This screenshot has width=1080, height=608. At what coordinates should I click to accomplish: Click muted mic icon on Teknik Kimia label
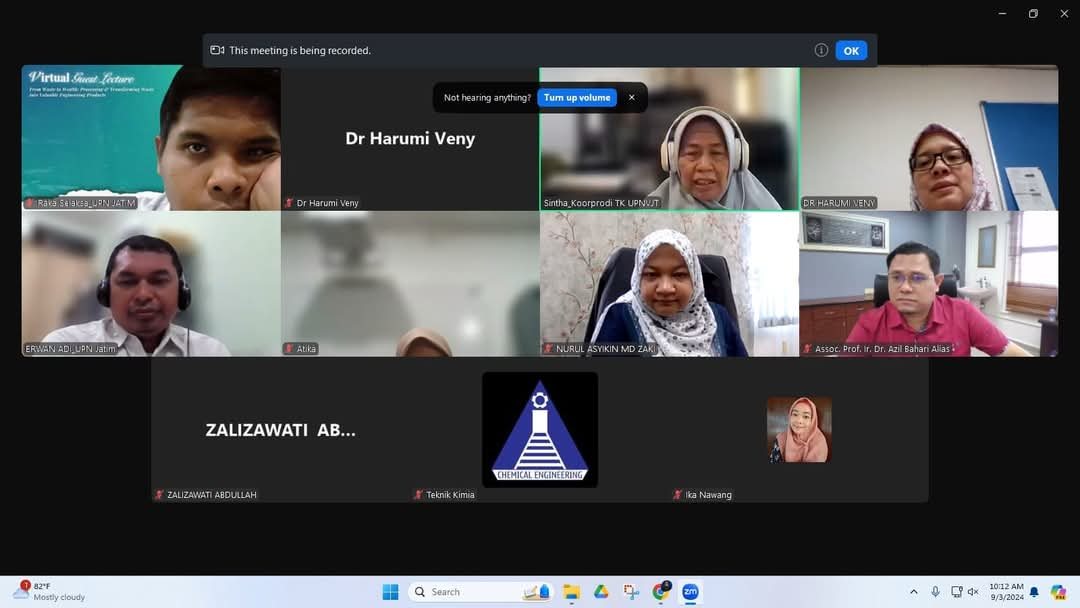click(419, 495)
